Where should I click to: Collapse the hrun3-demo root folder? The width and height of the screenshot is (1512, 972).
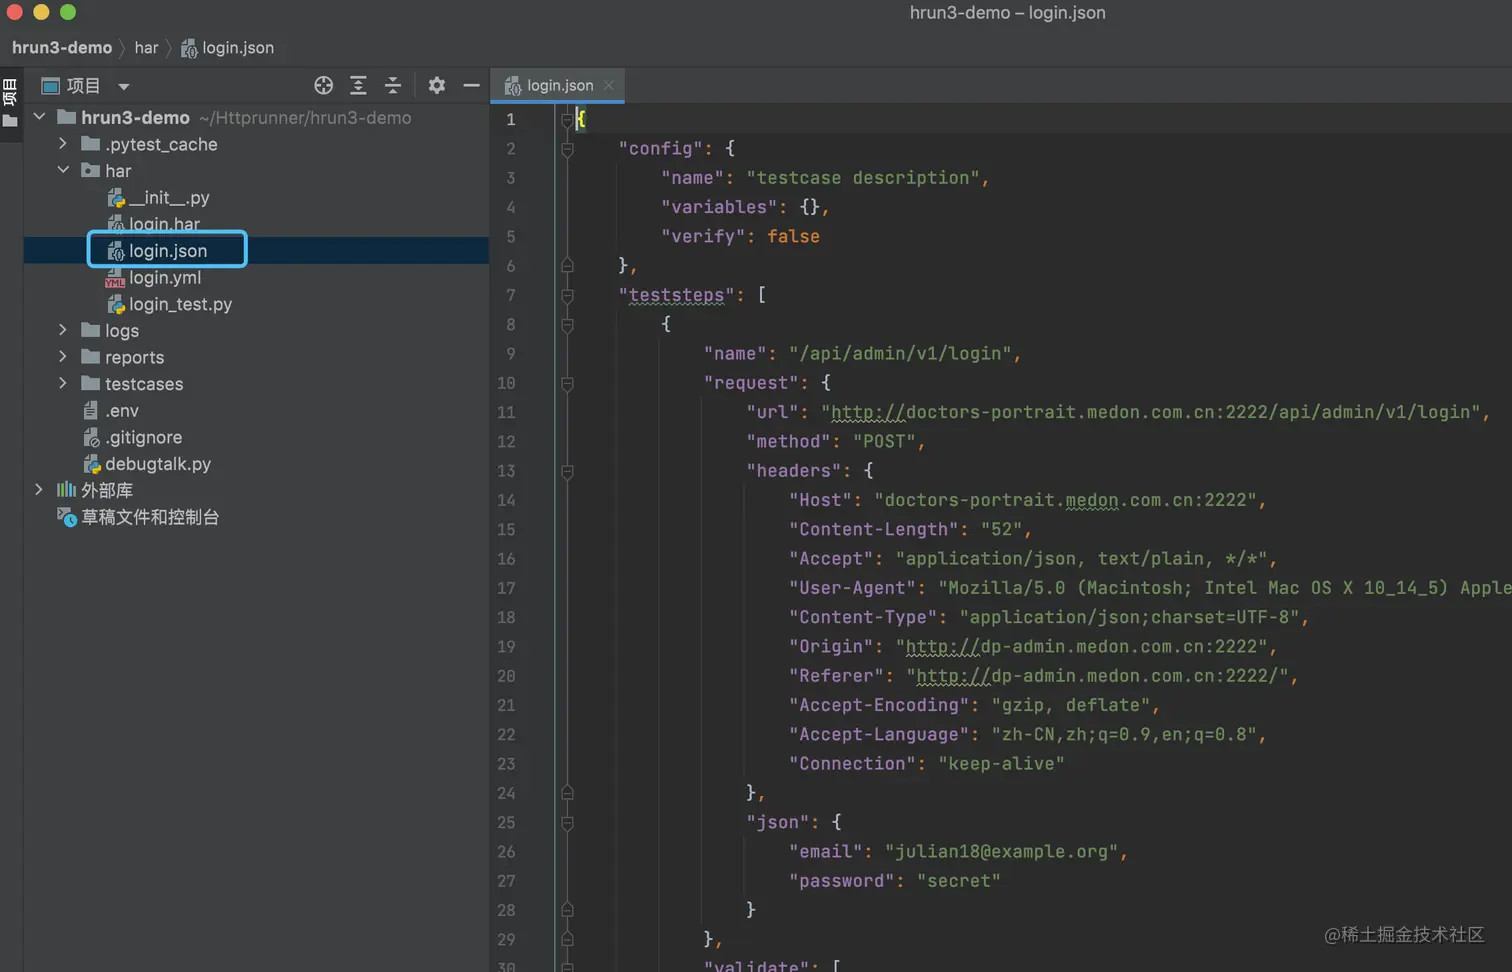(x=39, y=117)
